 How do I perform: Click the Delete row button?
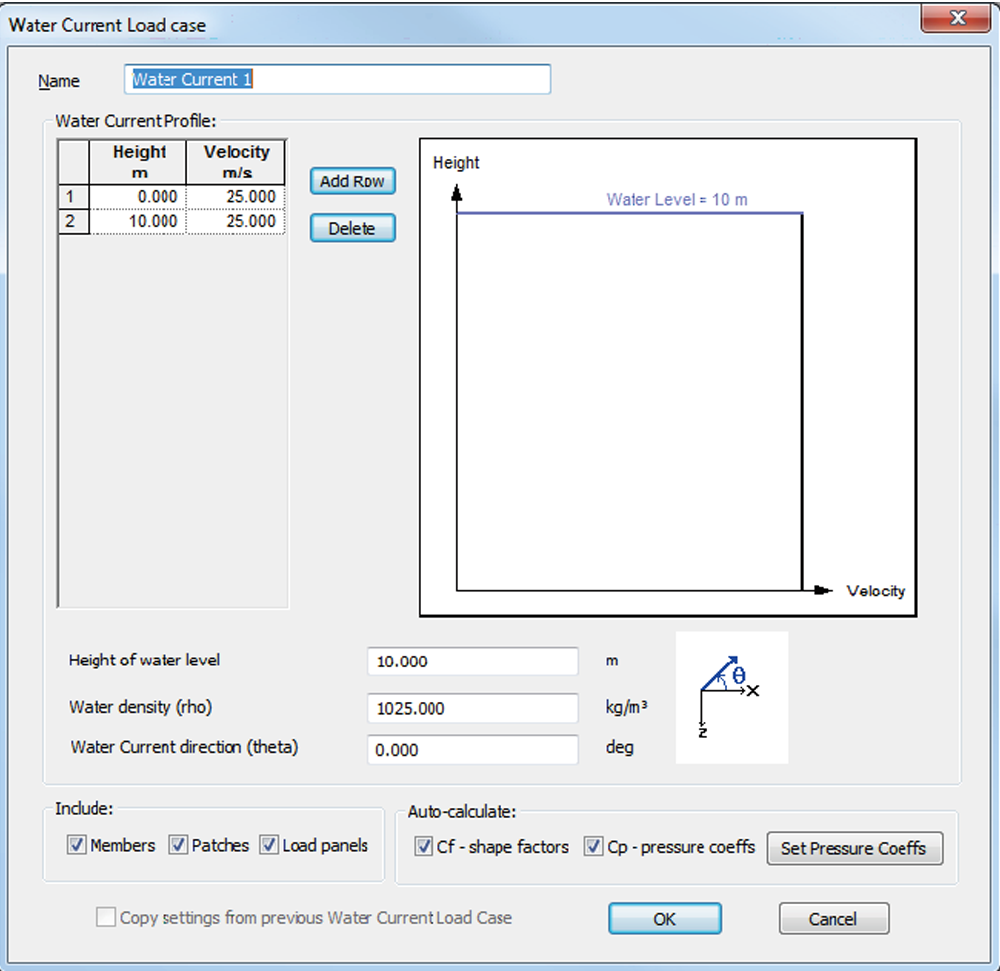point(353,228)
